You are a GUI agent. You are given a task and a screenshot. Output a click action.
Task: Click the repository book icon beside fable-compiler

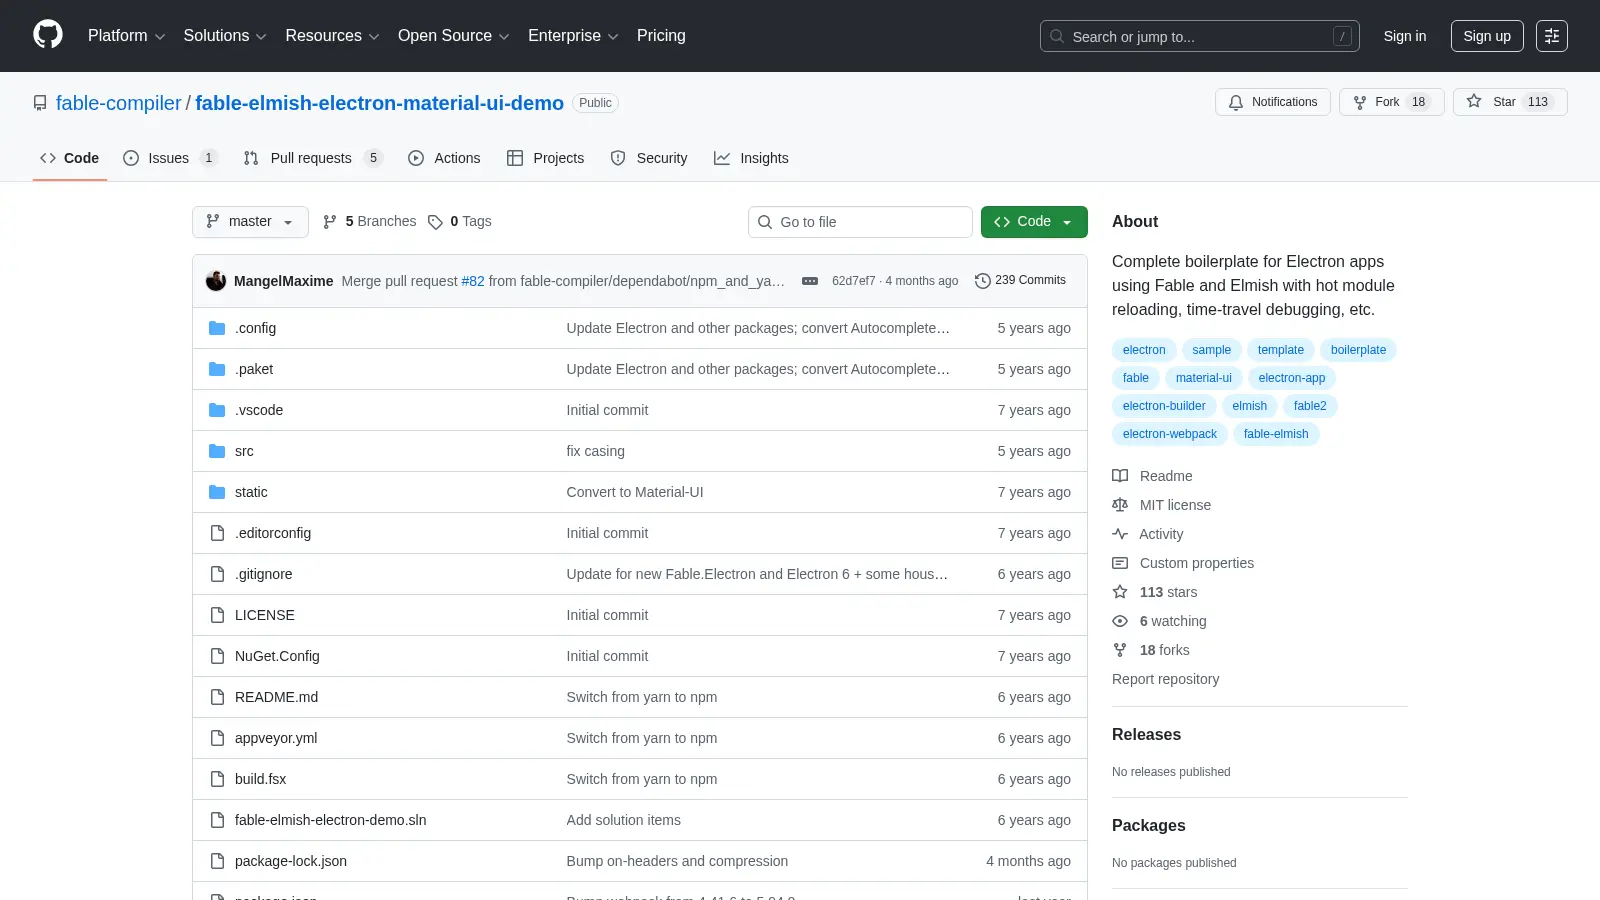point(40,103)
